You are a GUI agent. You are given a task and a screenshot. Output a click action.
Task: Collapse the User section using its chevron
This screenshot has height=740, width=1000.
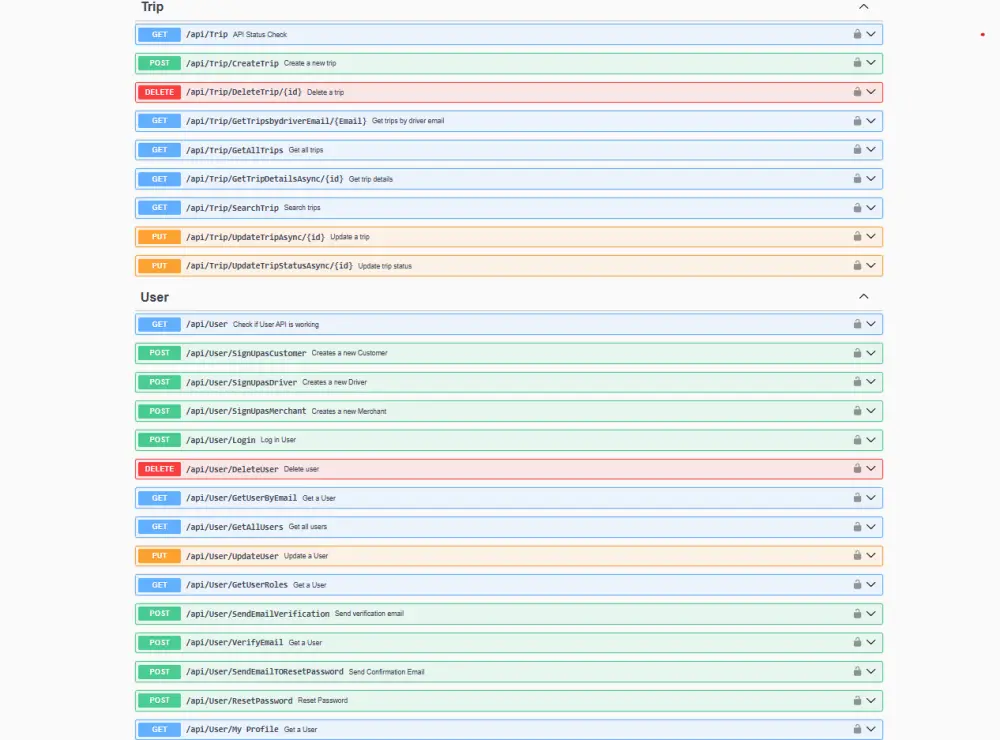pos(863,296)
